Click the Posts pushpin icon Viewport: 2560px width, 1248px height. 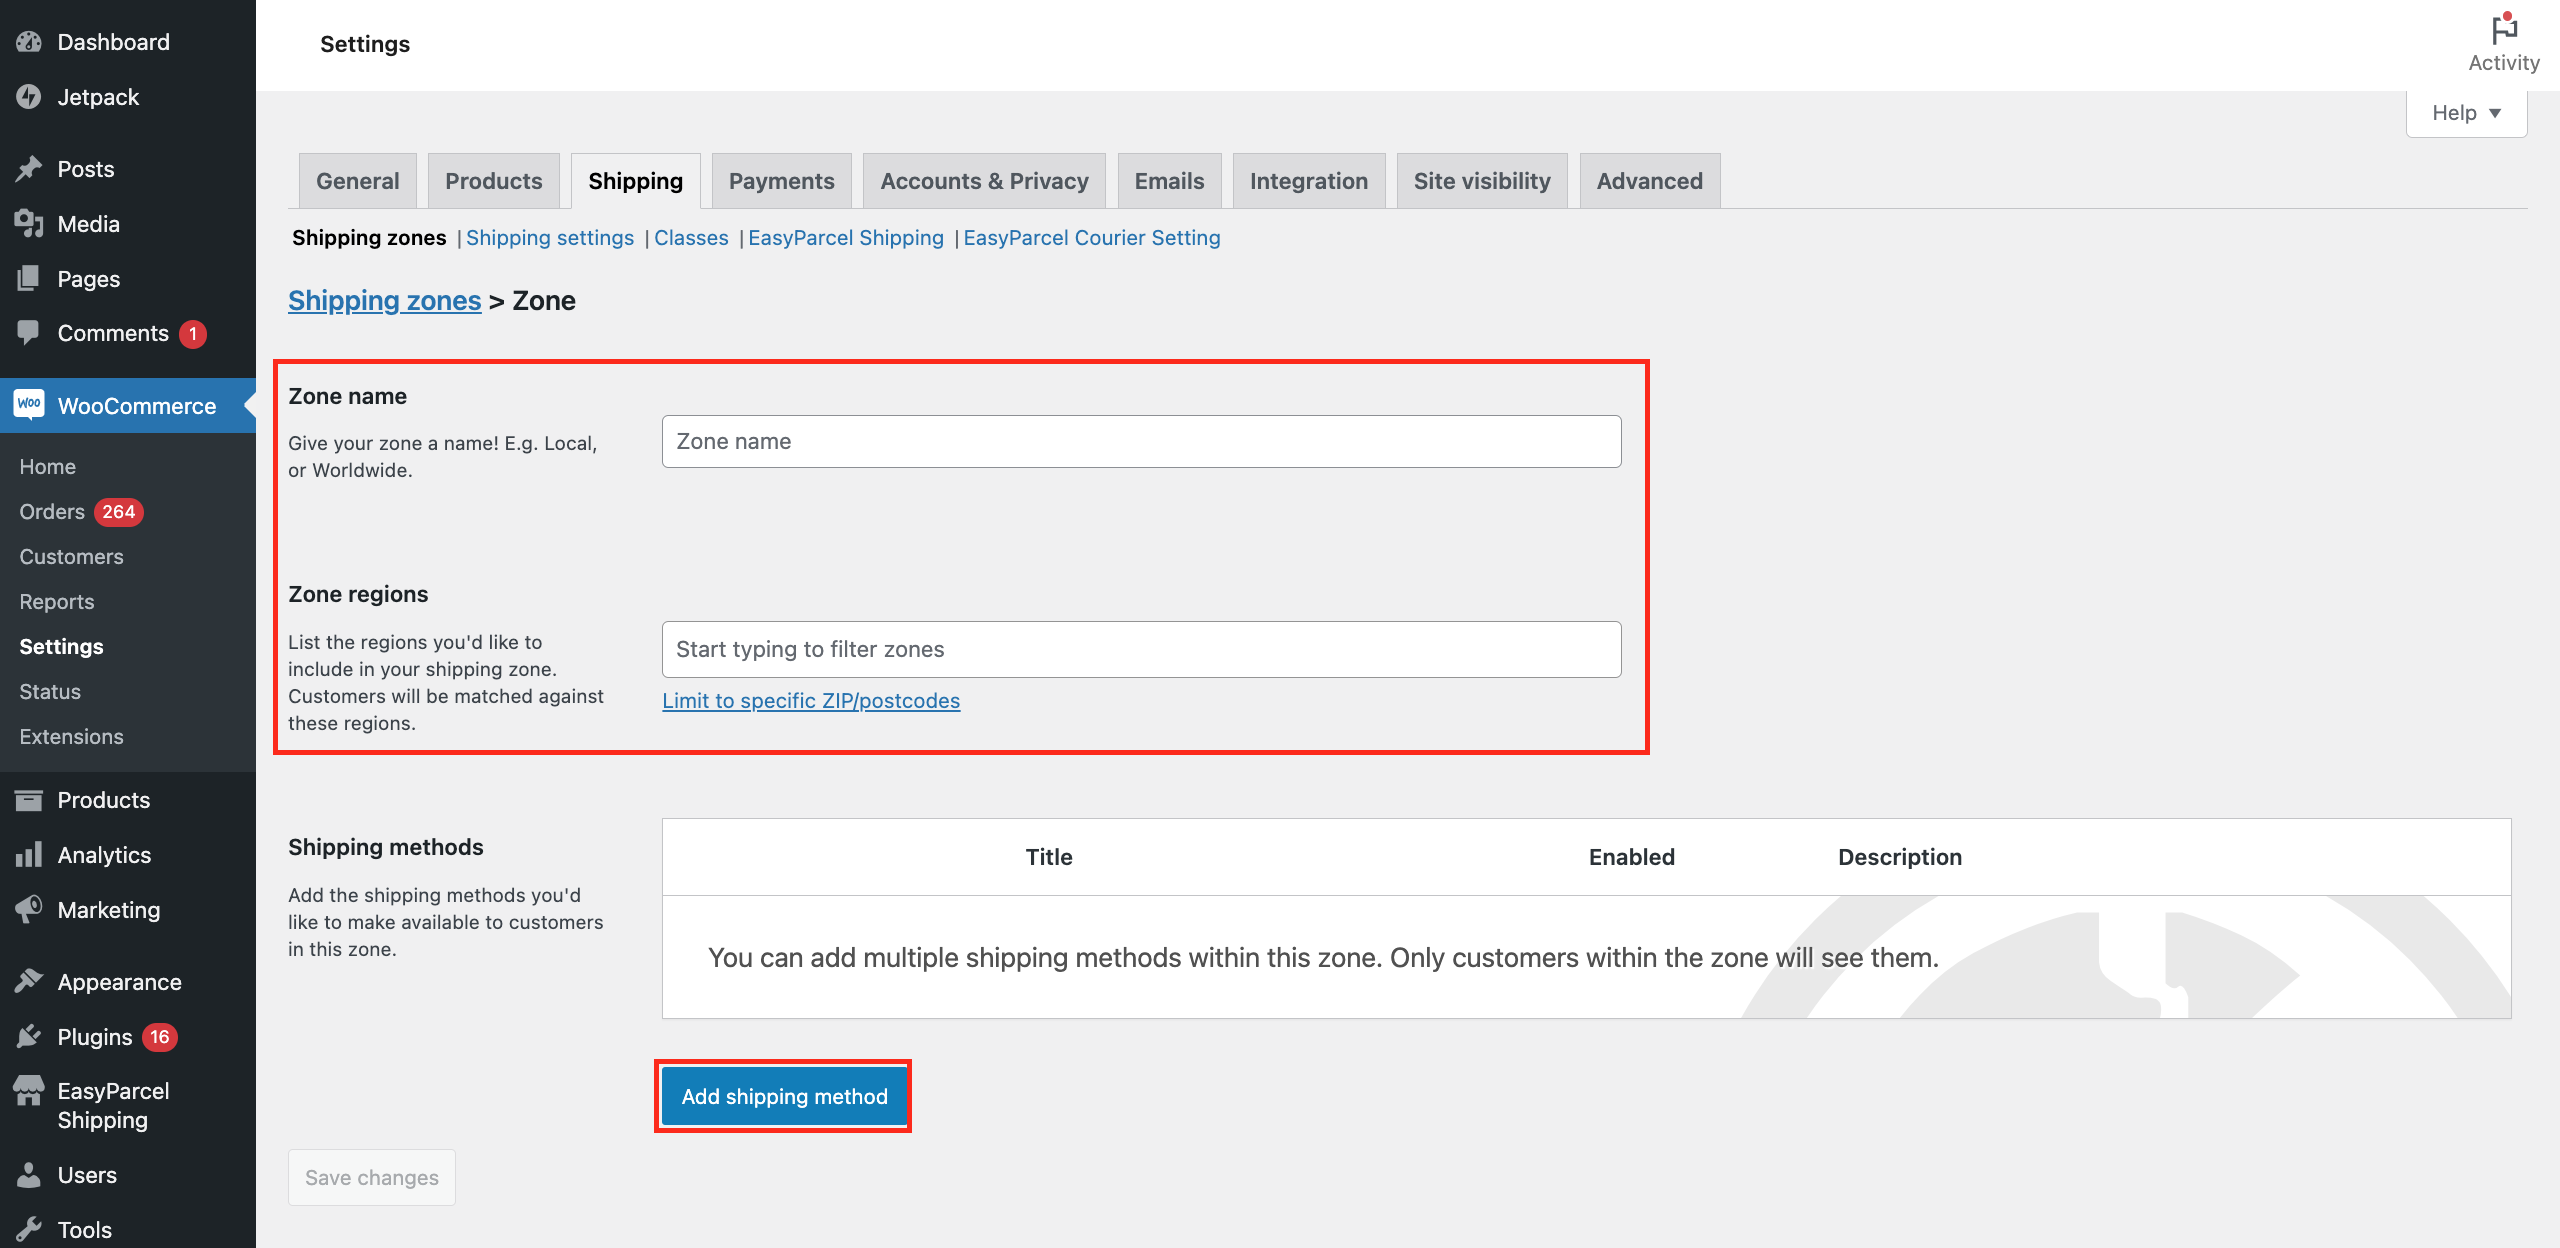tap(29, 169)
